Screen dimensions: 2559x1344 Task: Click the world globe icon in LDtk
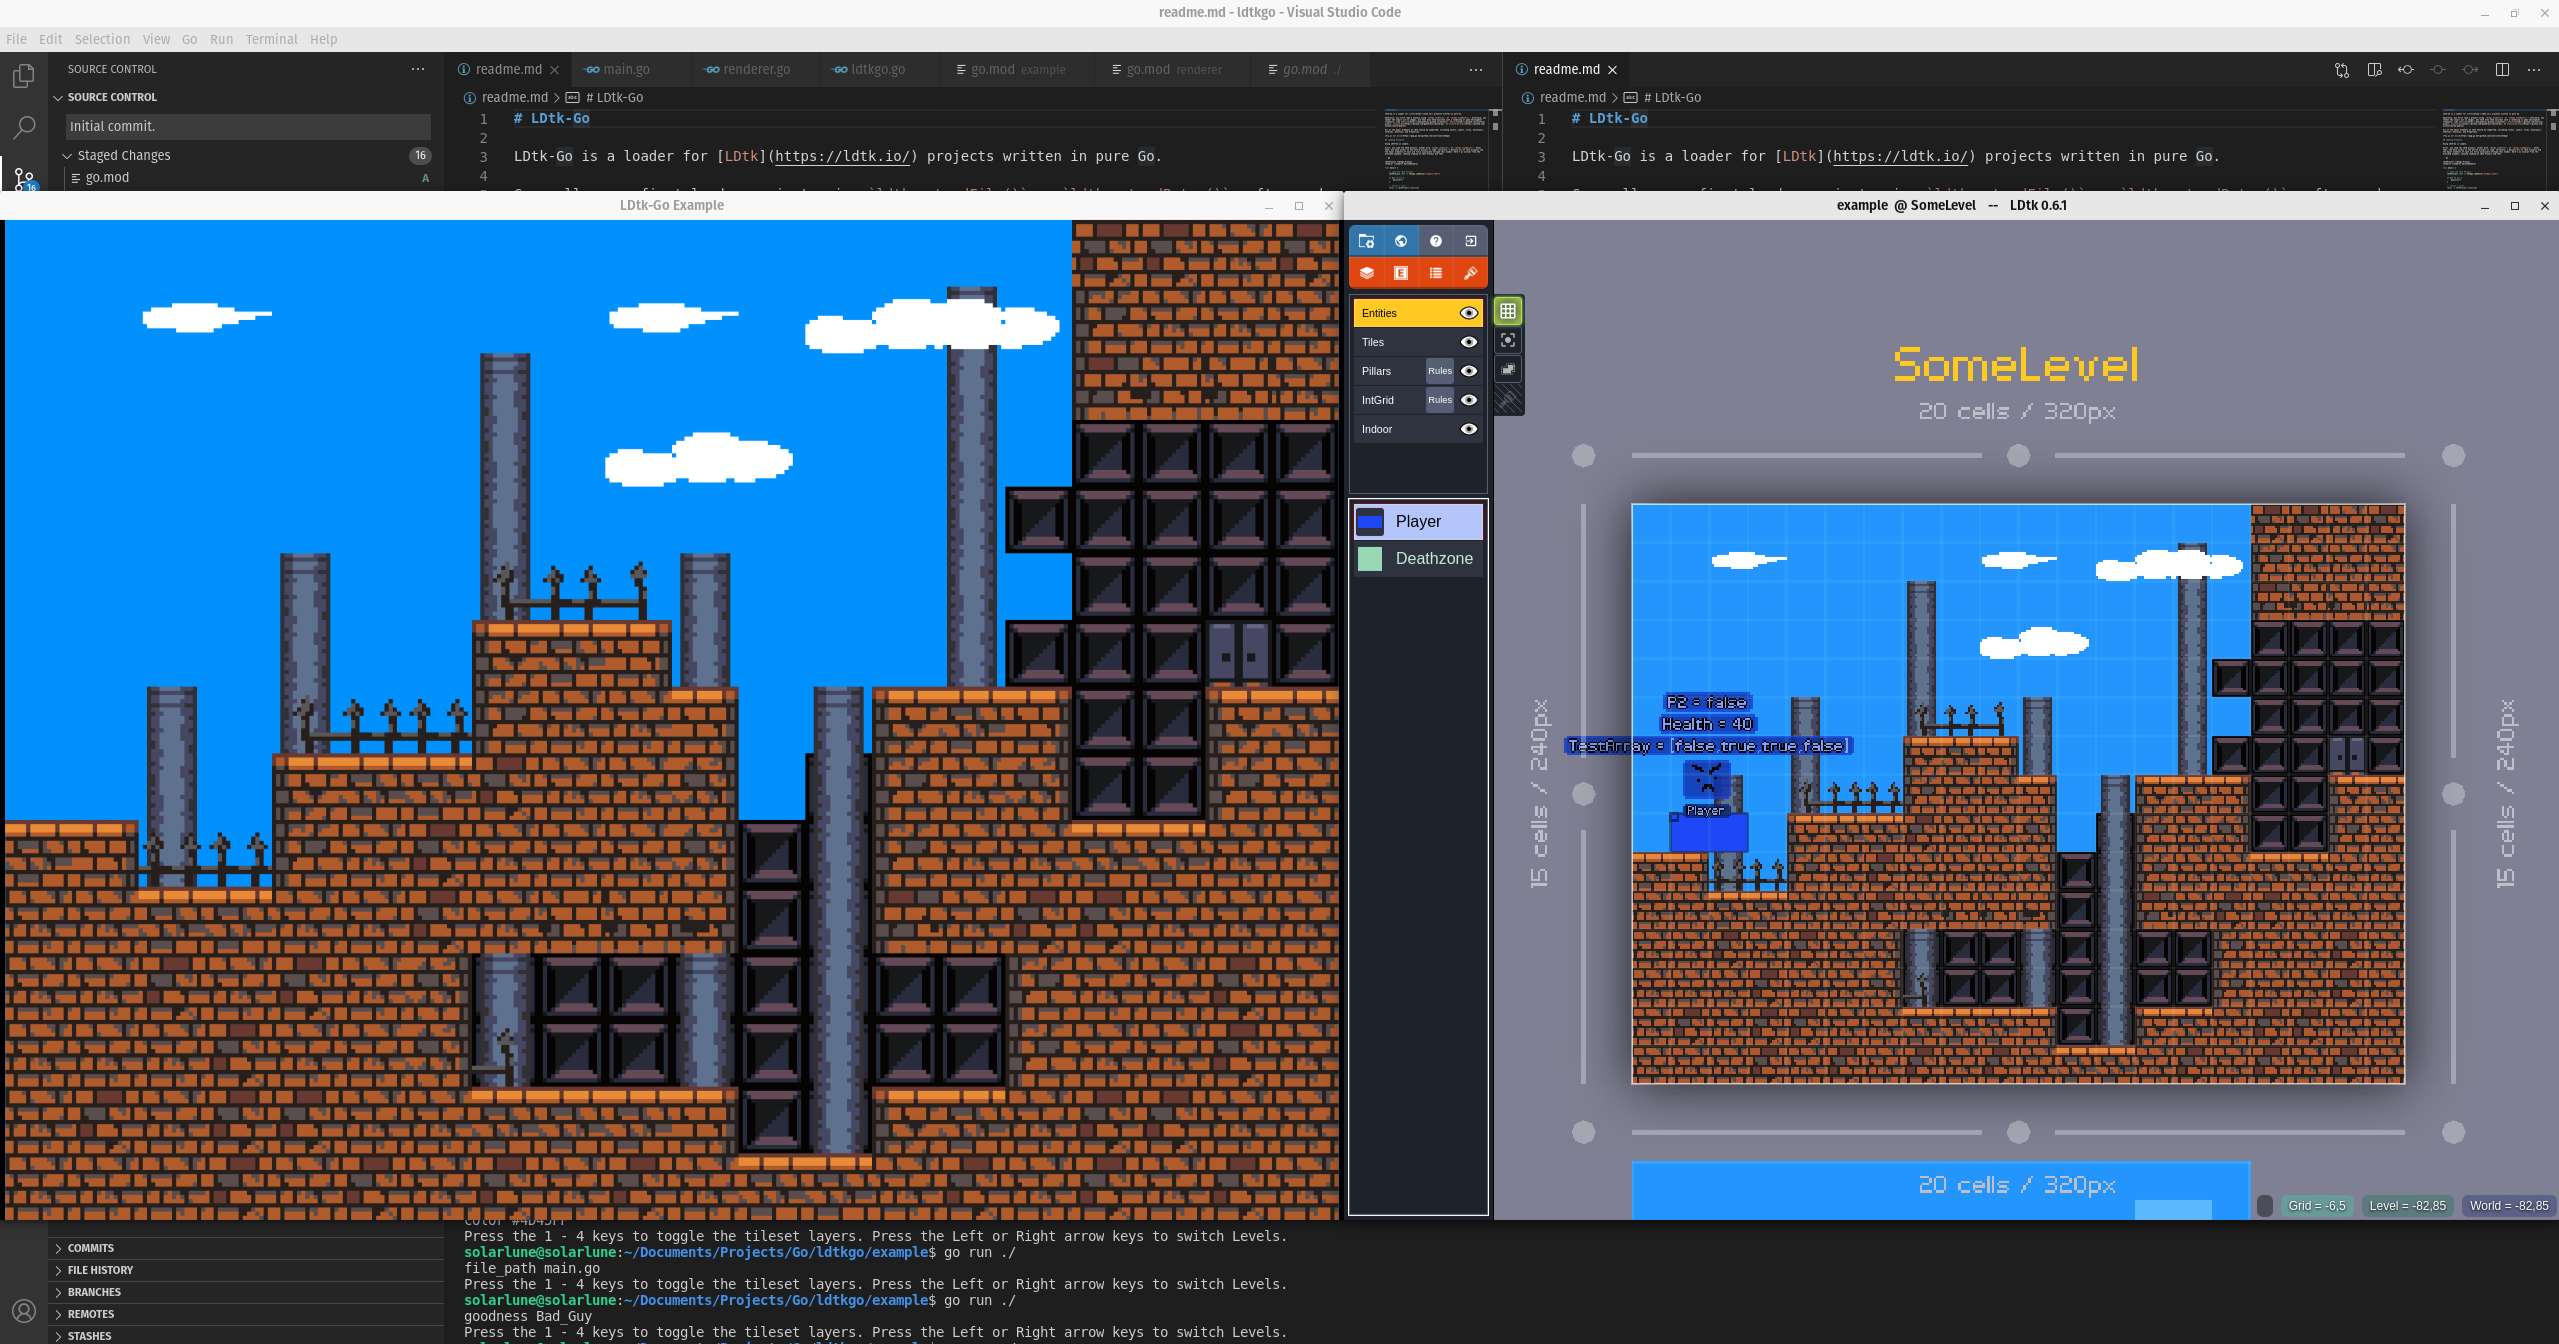[x=1401, y=241]
